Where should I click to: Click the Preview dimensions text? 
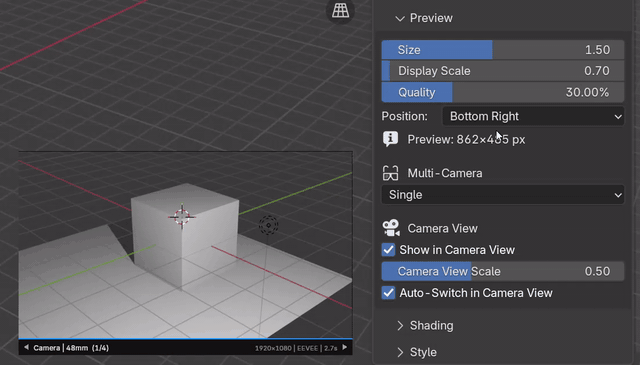pos(466,140)
